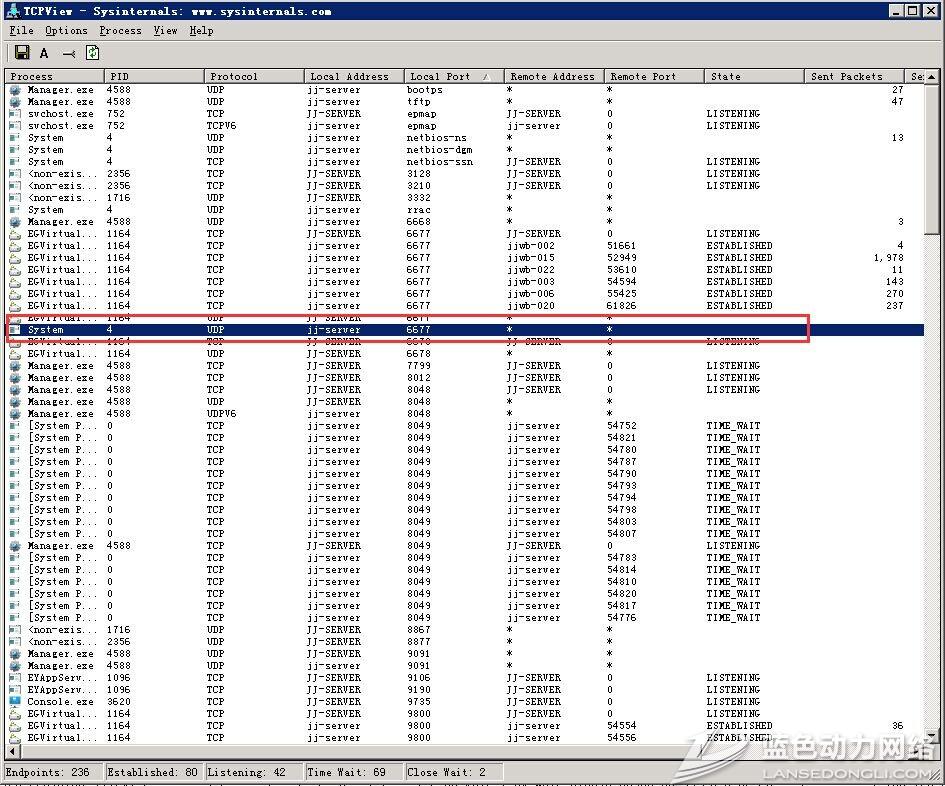Click the Save floppy disk toolbar icon
The image size is (945, 786).
tap(21, 53)
